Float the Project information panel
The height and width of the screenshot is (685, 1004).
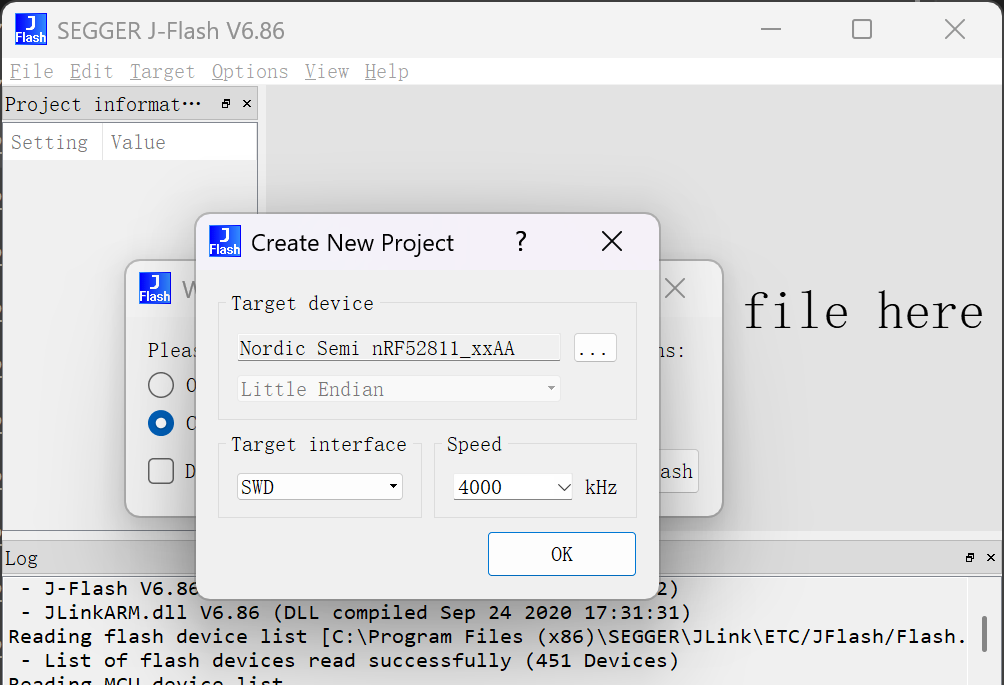[x=226, y=104]
